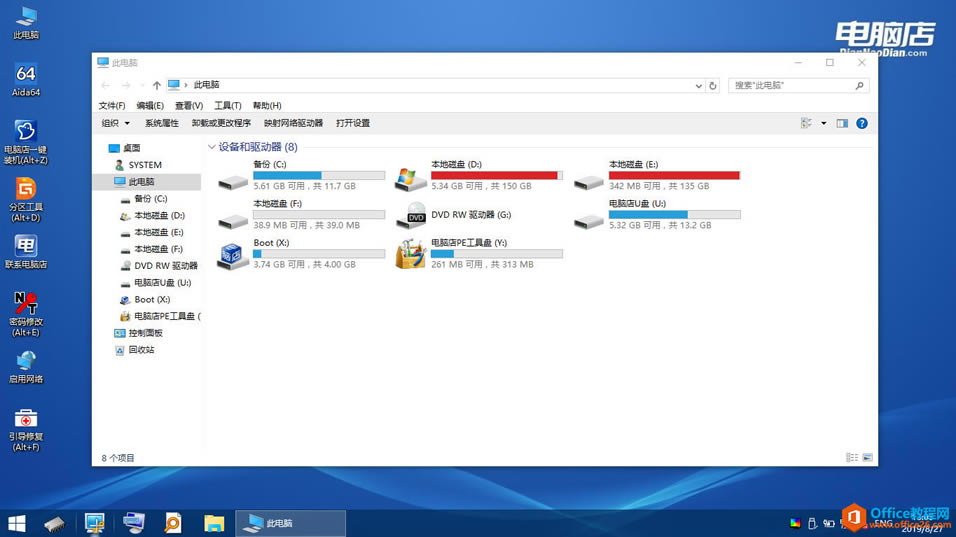This screenshot has height=537, width=956.
Task: Switch to details view in status bar
Action: click(x=852, y=458)
